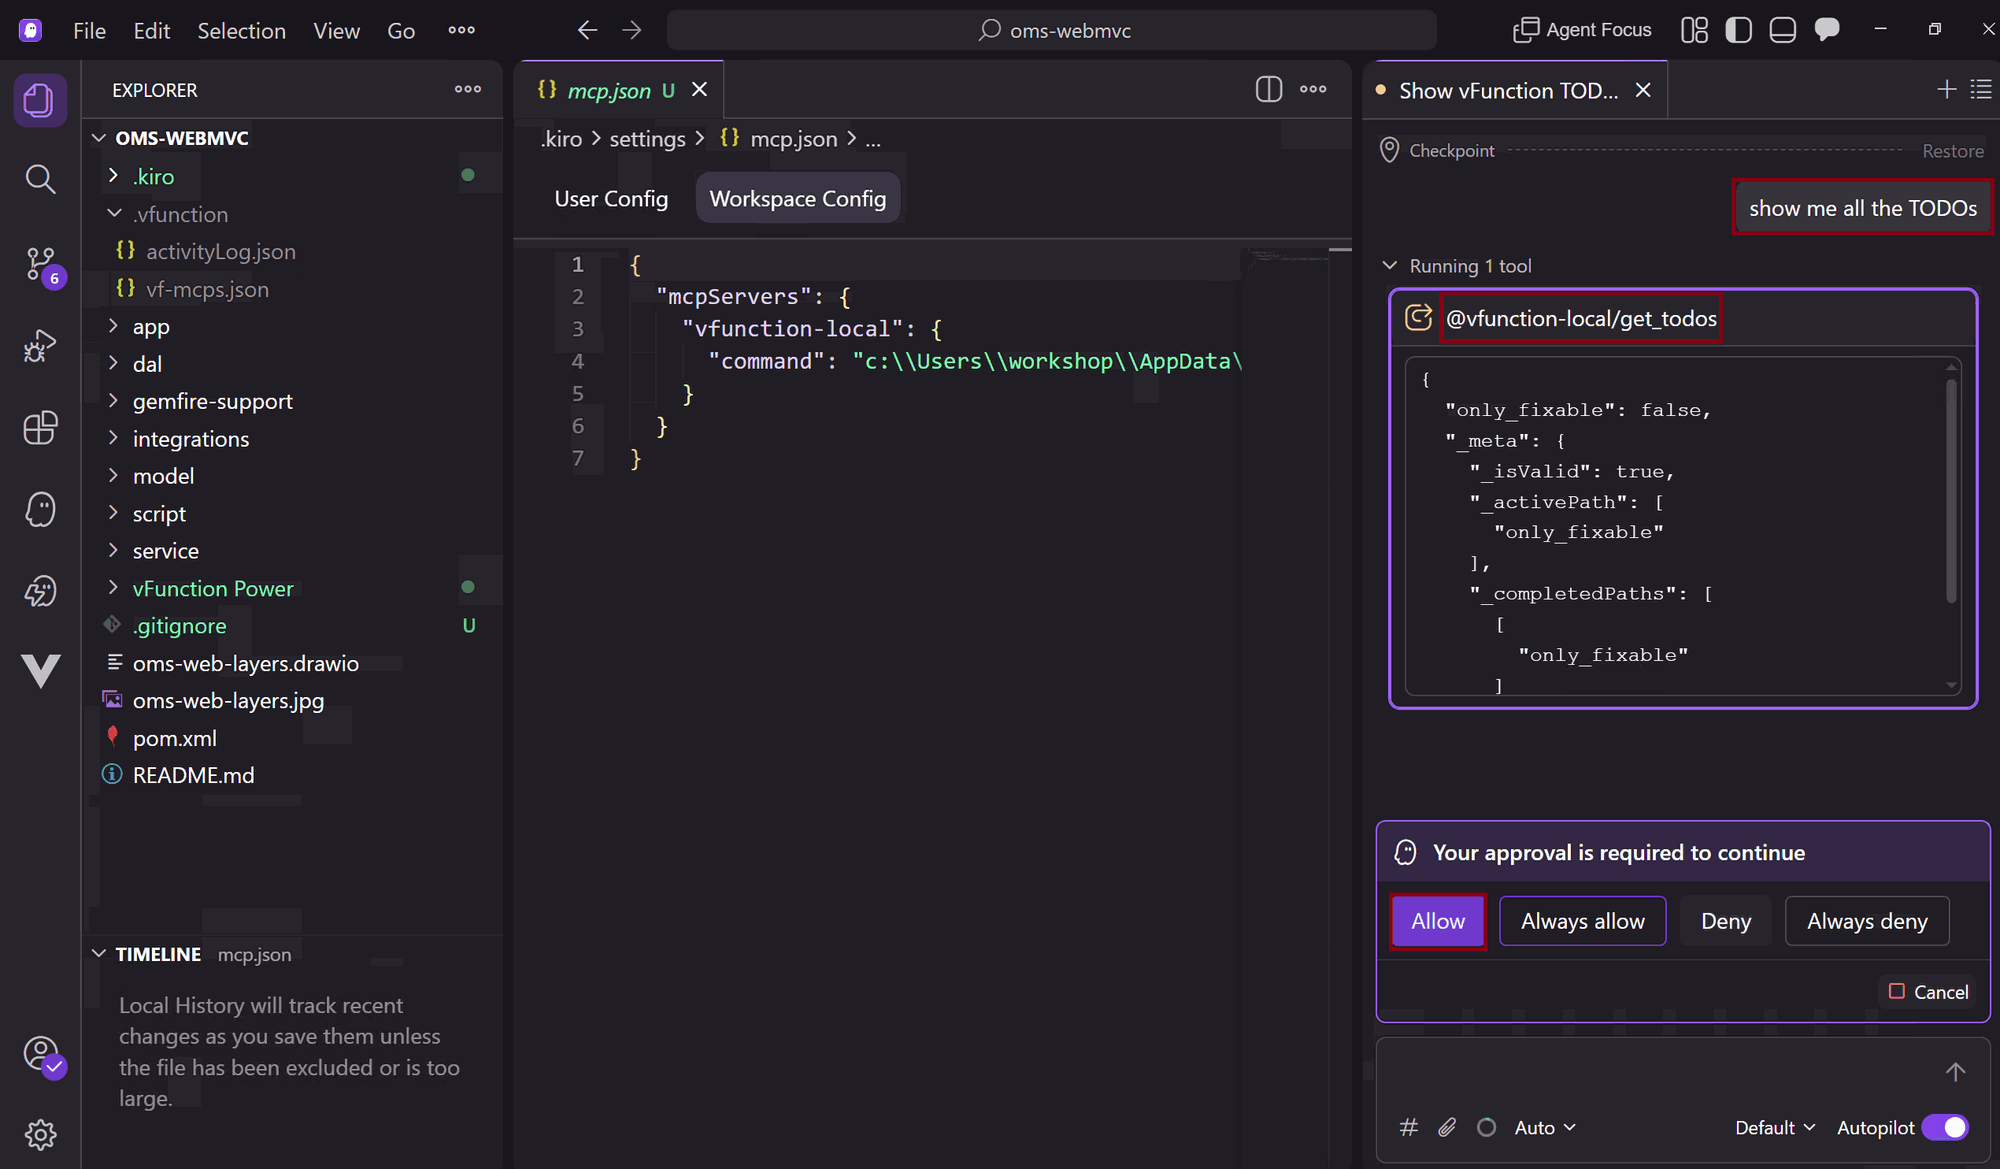The height and width of the screenshot is (1169, 2000).
Task: Open the Selection menu
Action: (x=241, y=30)
